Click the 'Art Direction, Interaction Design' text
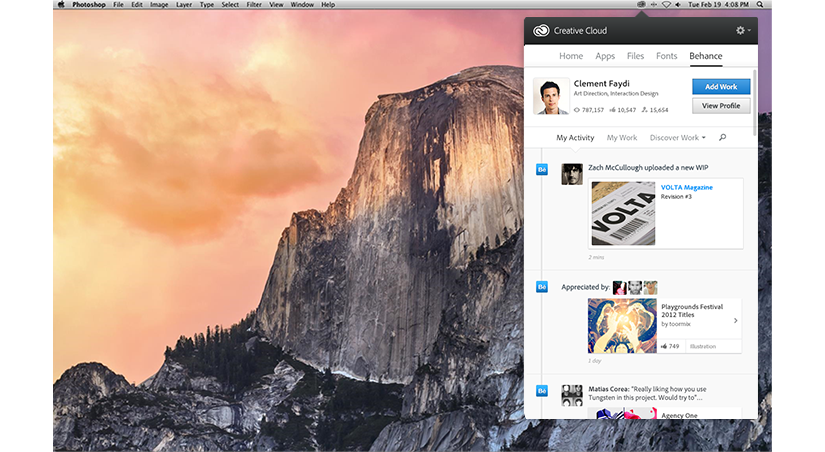The image size is (825, 452). (x=616, y=93)
